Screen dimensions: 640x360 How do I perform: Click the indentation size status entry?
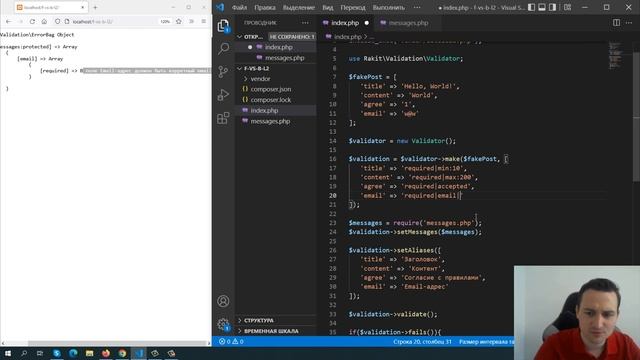pyautogui.click(x=486, y=342)
